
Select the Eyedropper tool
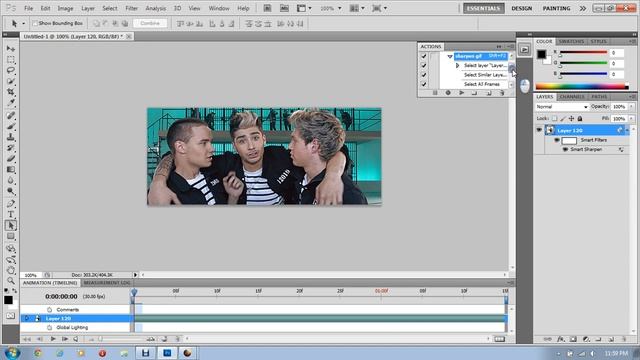click(x=11, y=102)
